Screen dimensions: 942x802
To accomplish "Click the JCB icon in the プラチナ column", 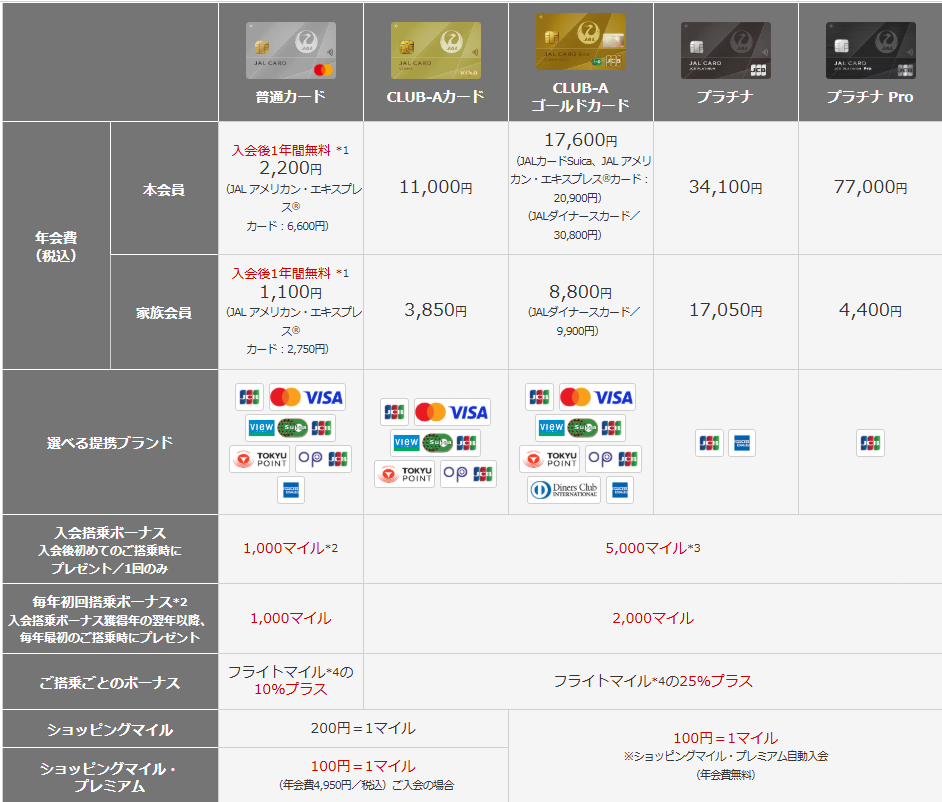I will click(x=710, y=442).
